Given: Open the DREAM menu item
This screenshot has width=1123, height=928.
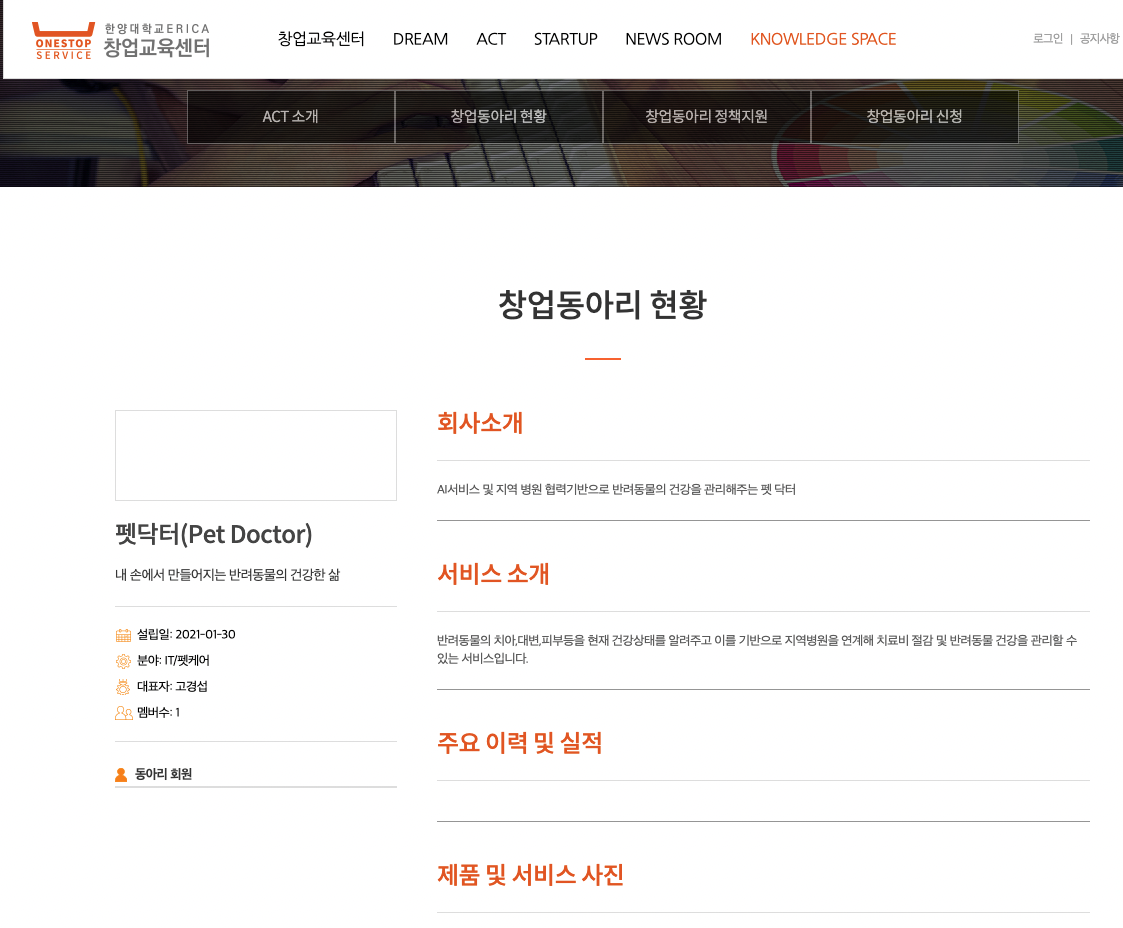Looking at the screenshot, I should [x=420, y=39].
